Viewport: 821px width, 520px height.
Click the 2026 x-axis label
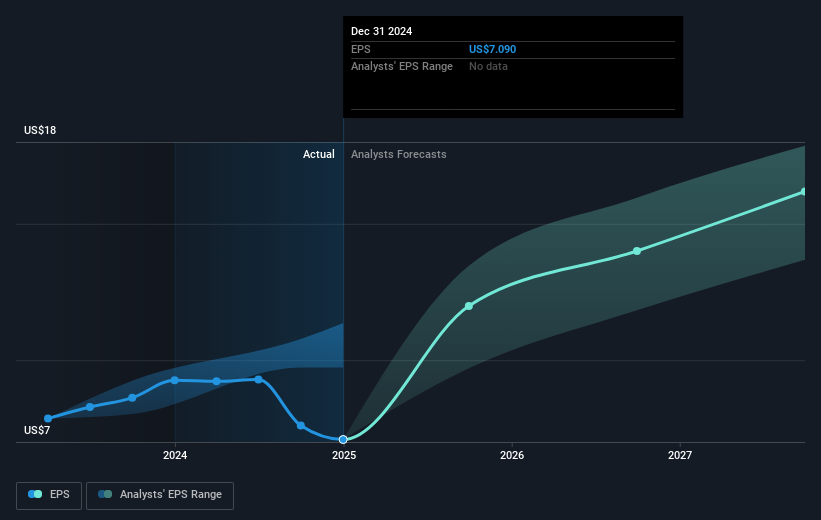(x=512, y=456)
